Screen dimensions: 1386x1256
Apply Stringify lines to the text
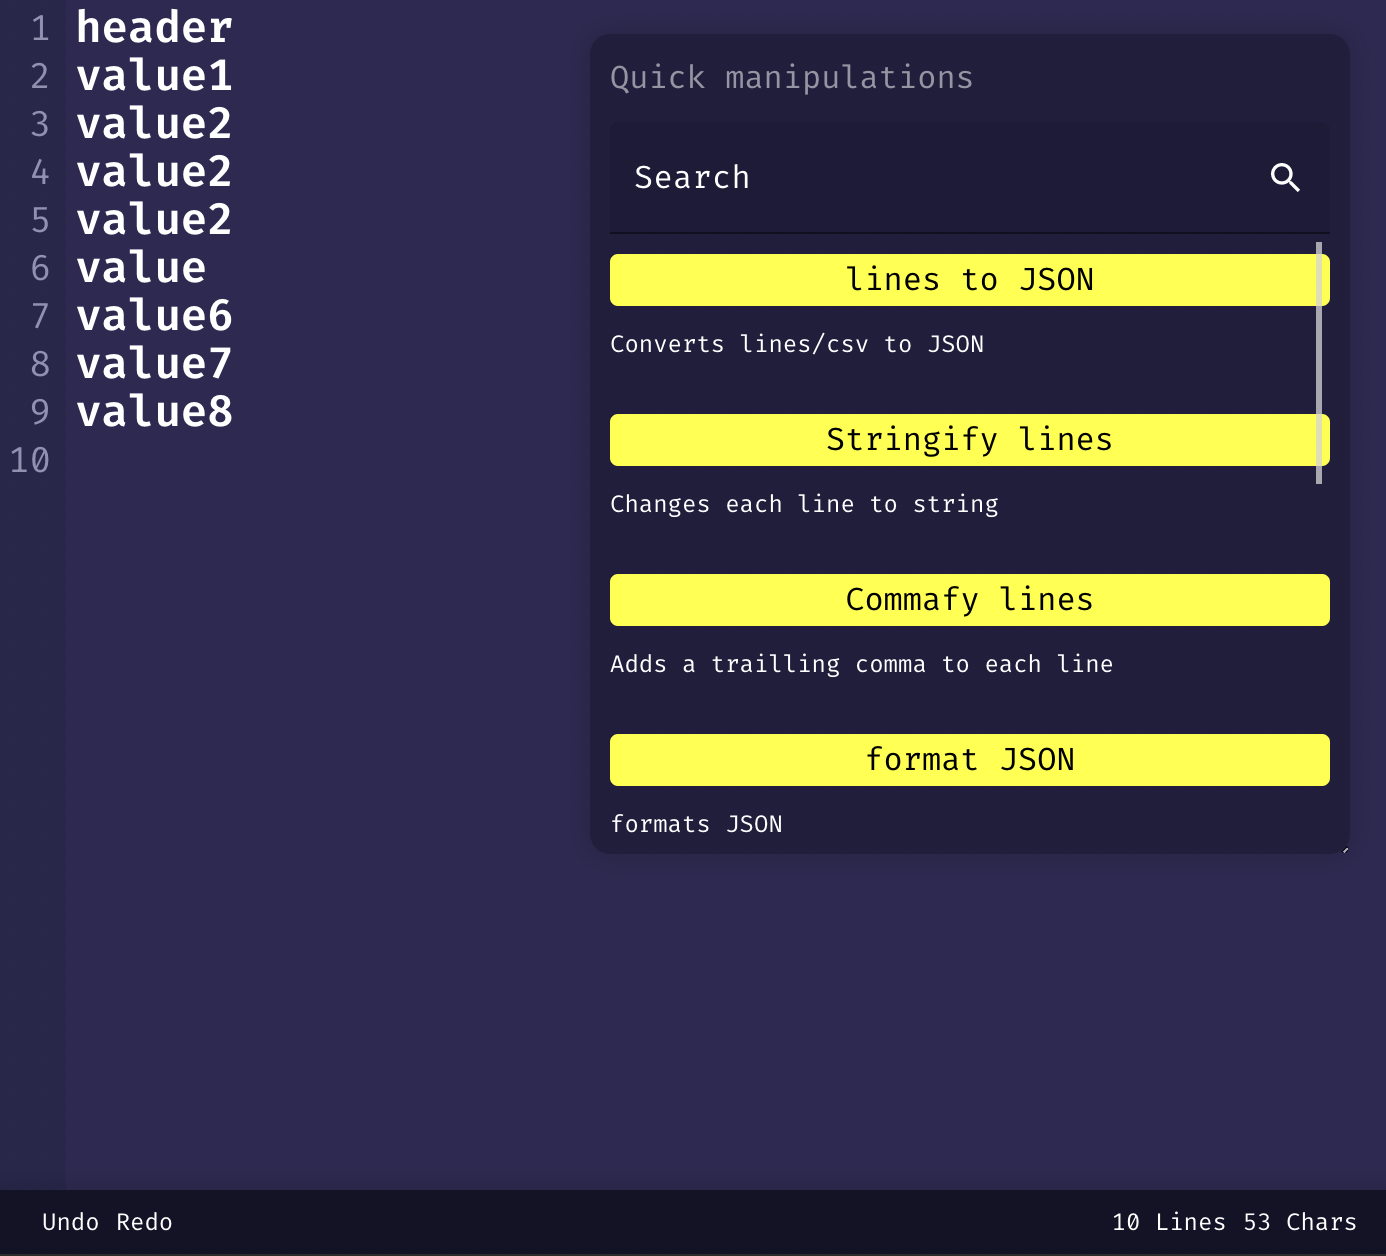[x=969, y=439]
